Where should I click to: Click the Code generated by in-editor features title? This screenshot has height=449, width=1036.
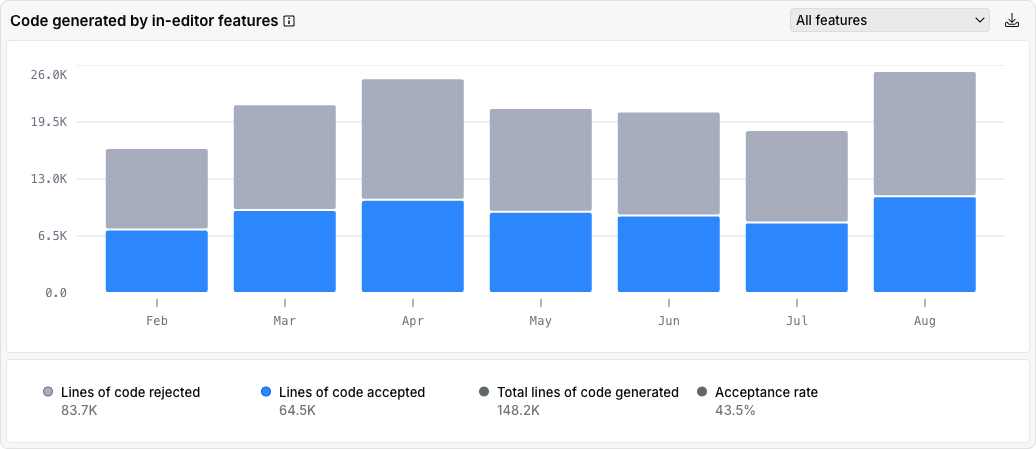click(144, 21)
